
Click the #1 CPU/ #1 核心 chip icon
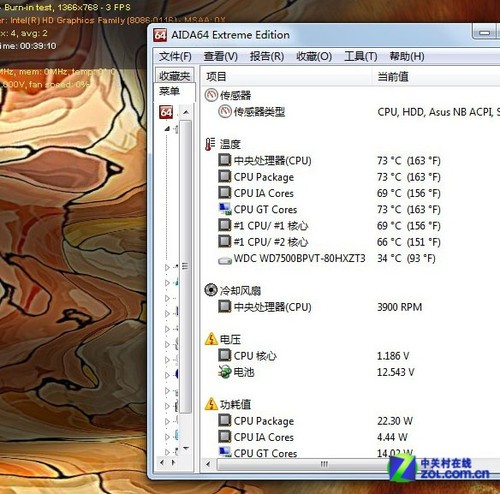(224, 225)
